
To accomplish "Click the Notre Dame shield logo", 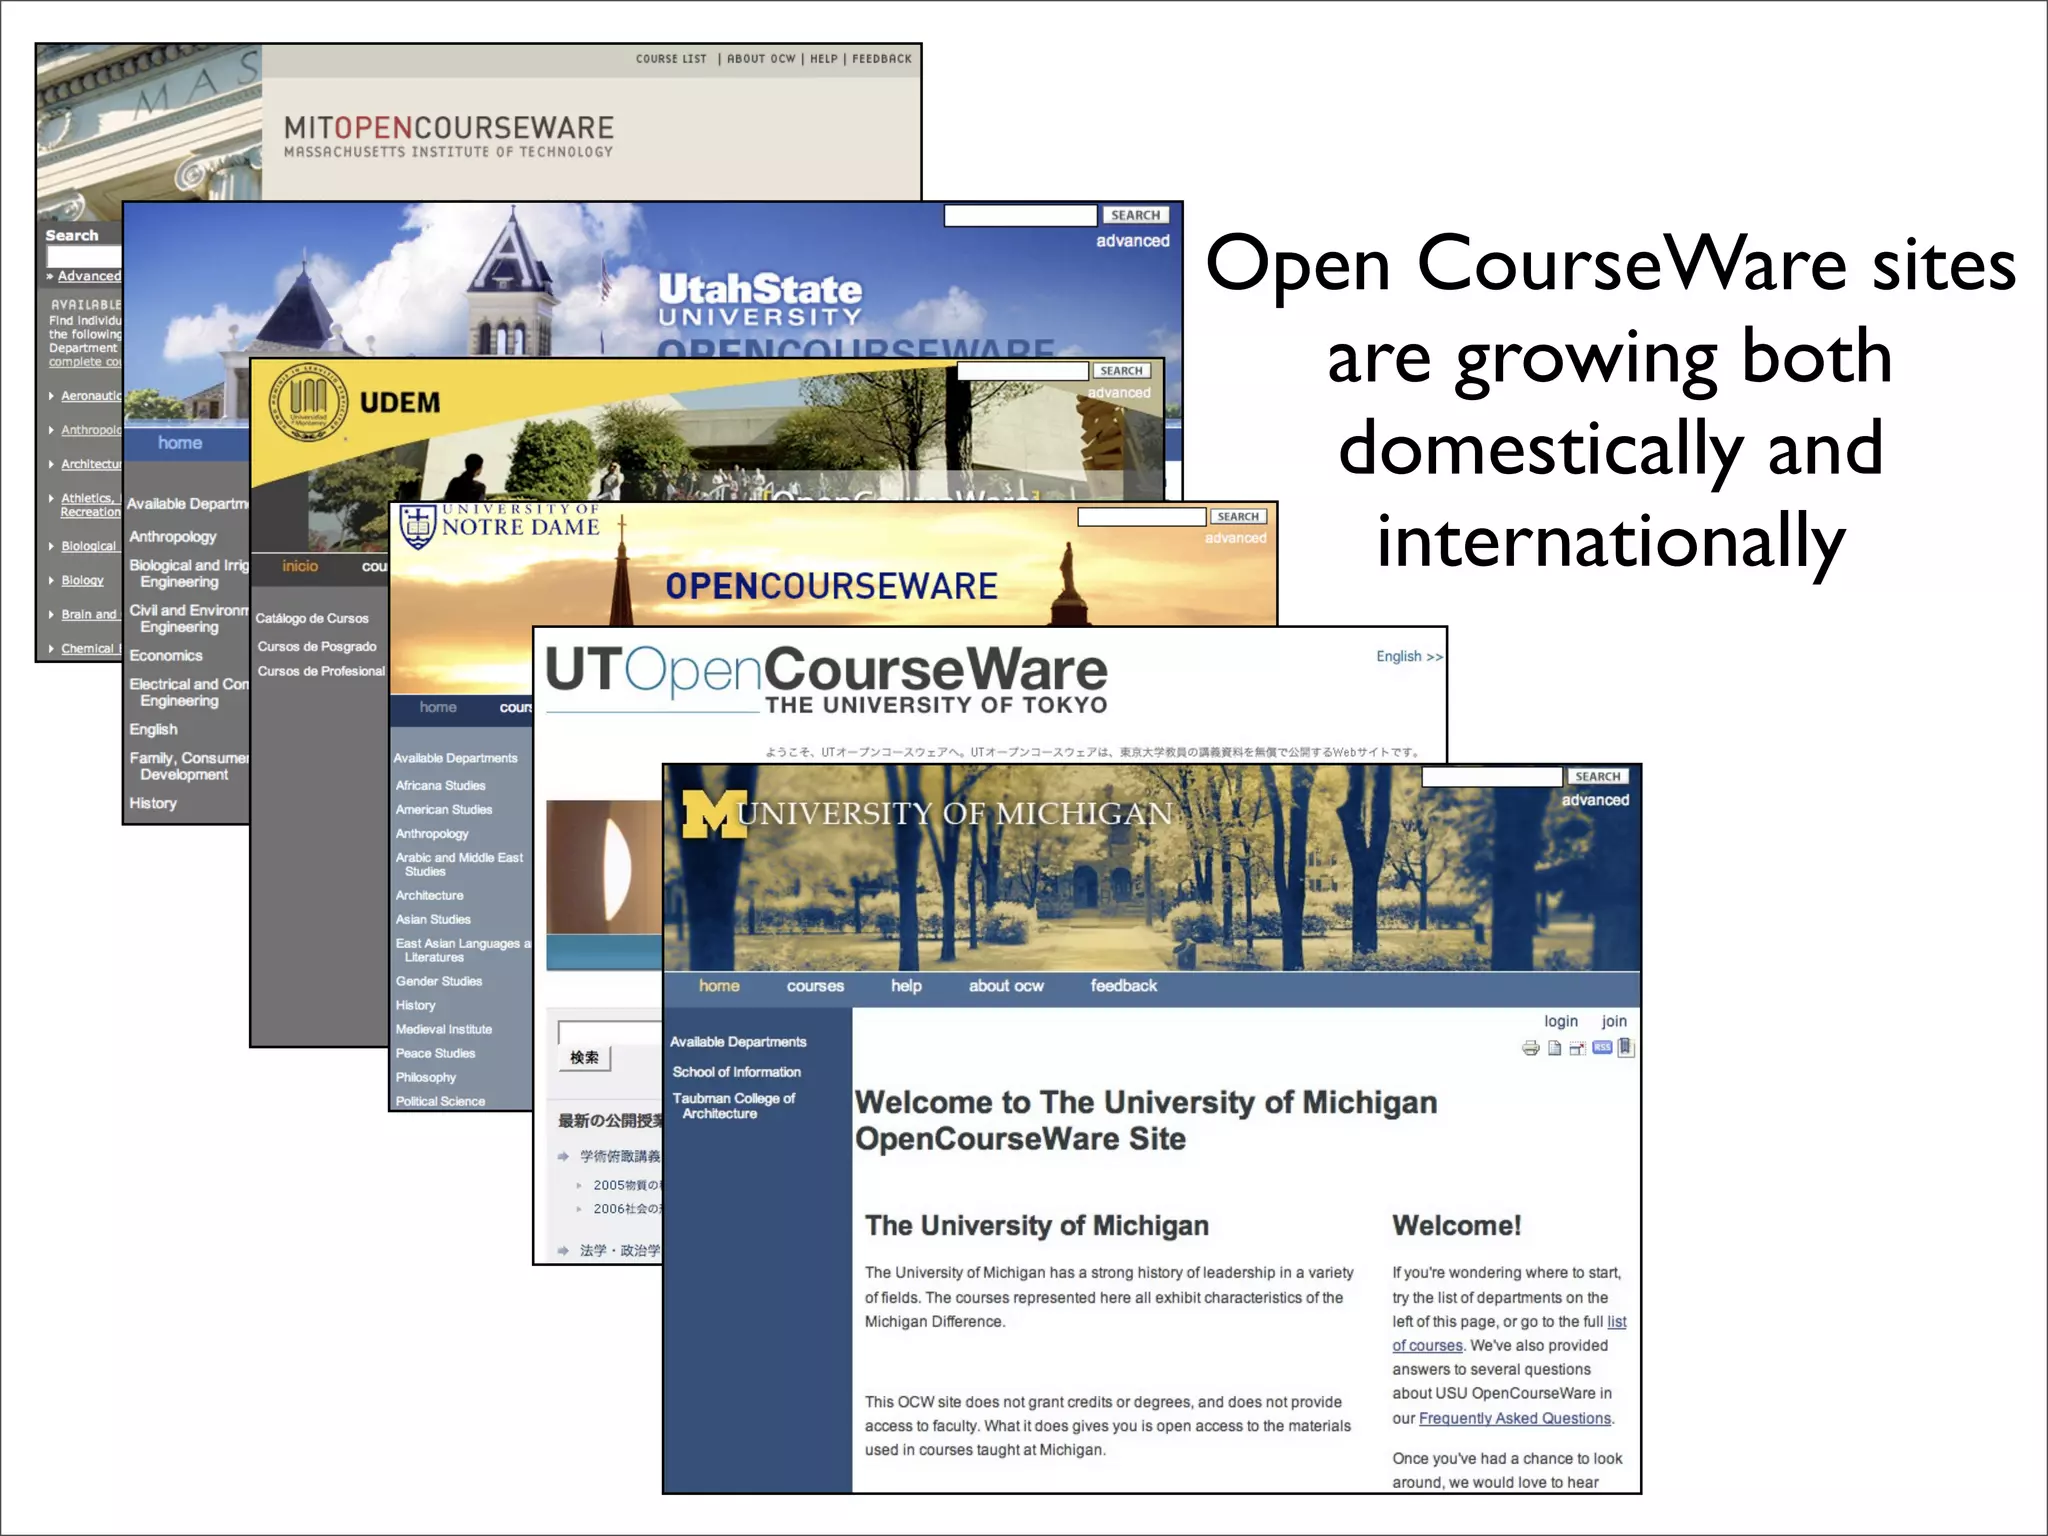I will coord(417,525).
